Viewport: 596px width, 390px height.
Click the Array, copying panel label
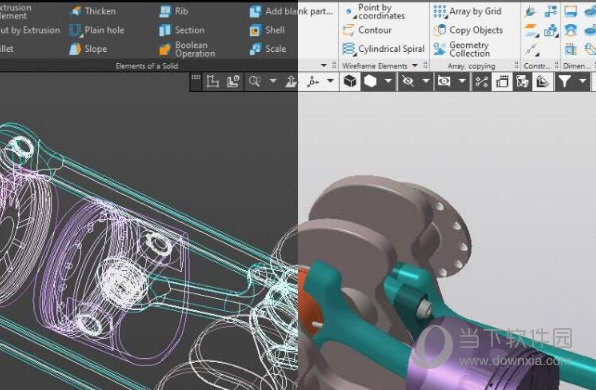[471, 66]
